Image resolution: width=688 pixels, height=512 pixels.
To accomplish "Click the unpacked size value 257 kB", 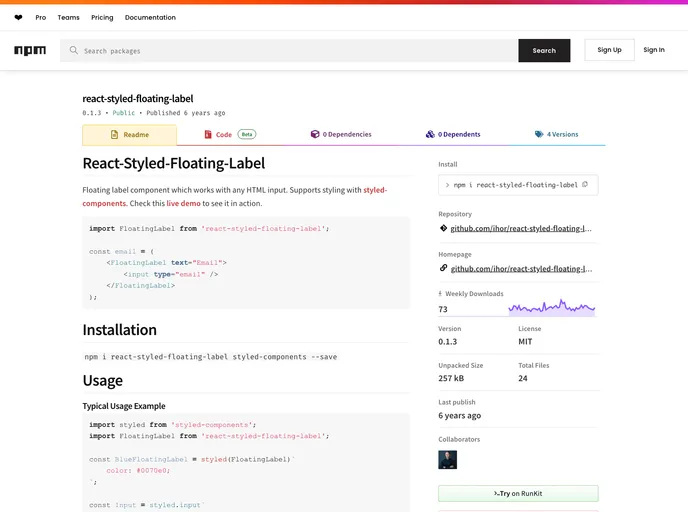I will pyautogui.click(x=451, y=378).
